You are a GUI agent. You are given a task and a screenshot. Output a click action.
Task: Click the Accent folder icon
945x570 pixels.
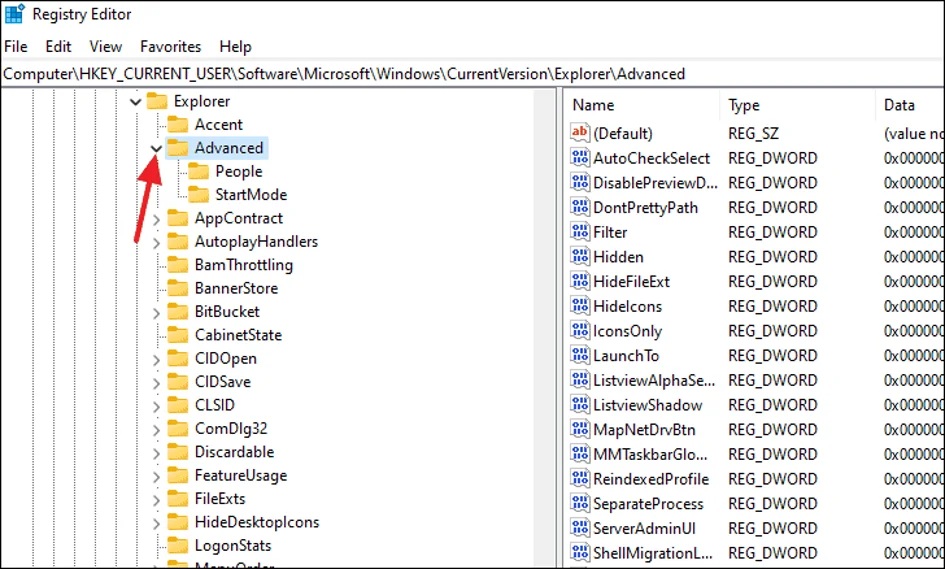[x=178, y=124]
